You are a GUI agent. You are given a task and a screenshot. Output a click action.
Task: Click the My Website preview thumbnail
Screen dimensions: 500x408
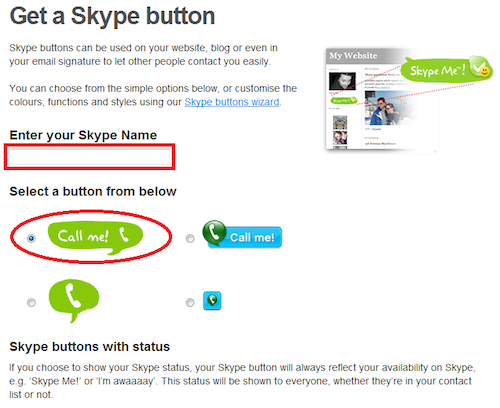pos(382,100)
